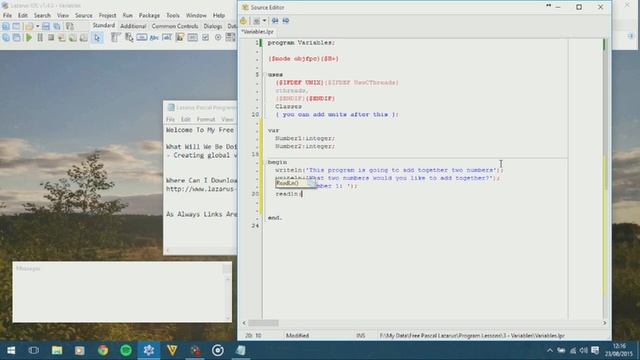Select the TToggleBox component icon

pyautogui.click(x=193, y=38)
